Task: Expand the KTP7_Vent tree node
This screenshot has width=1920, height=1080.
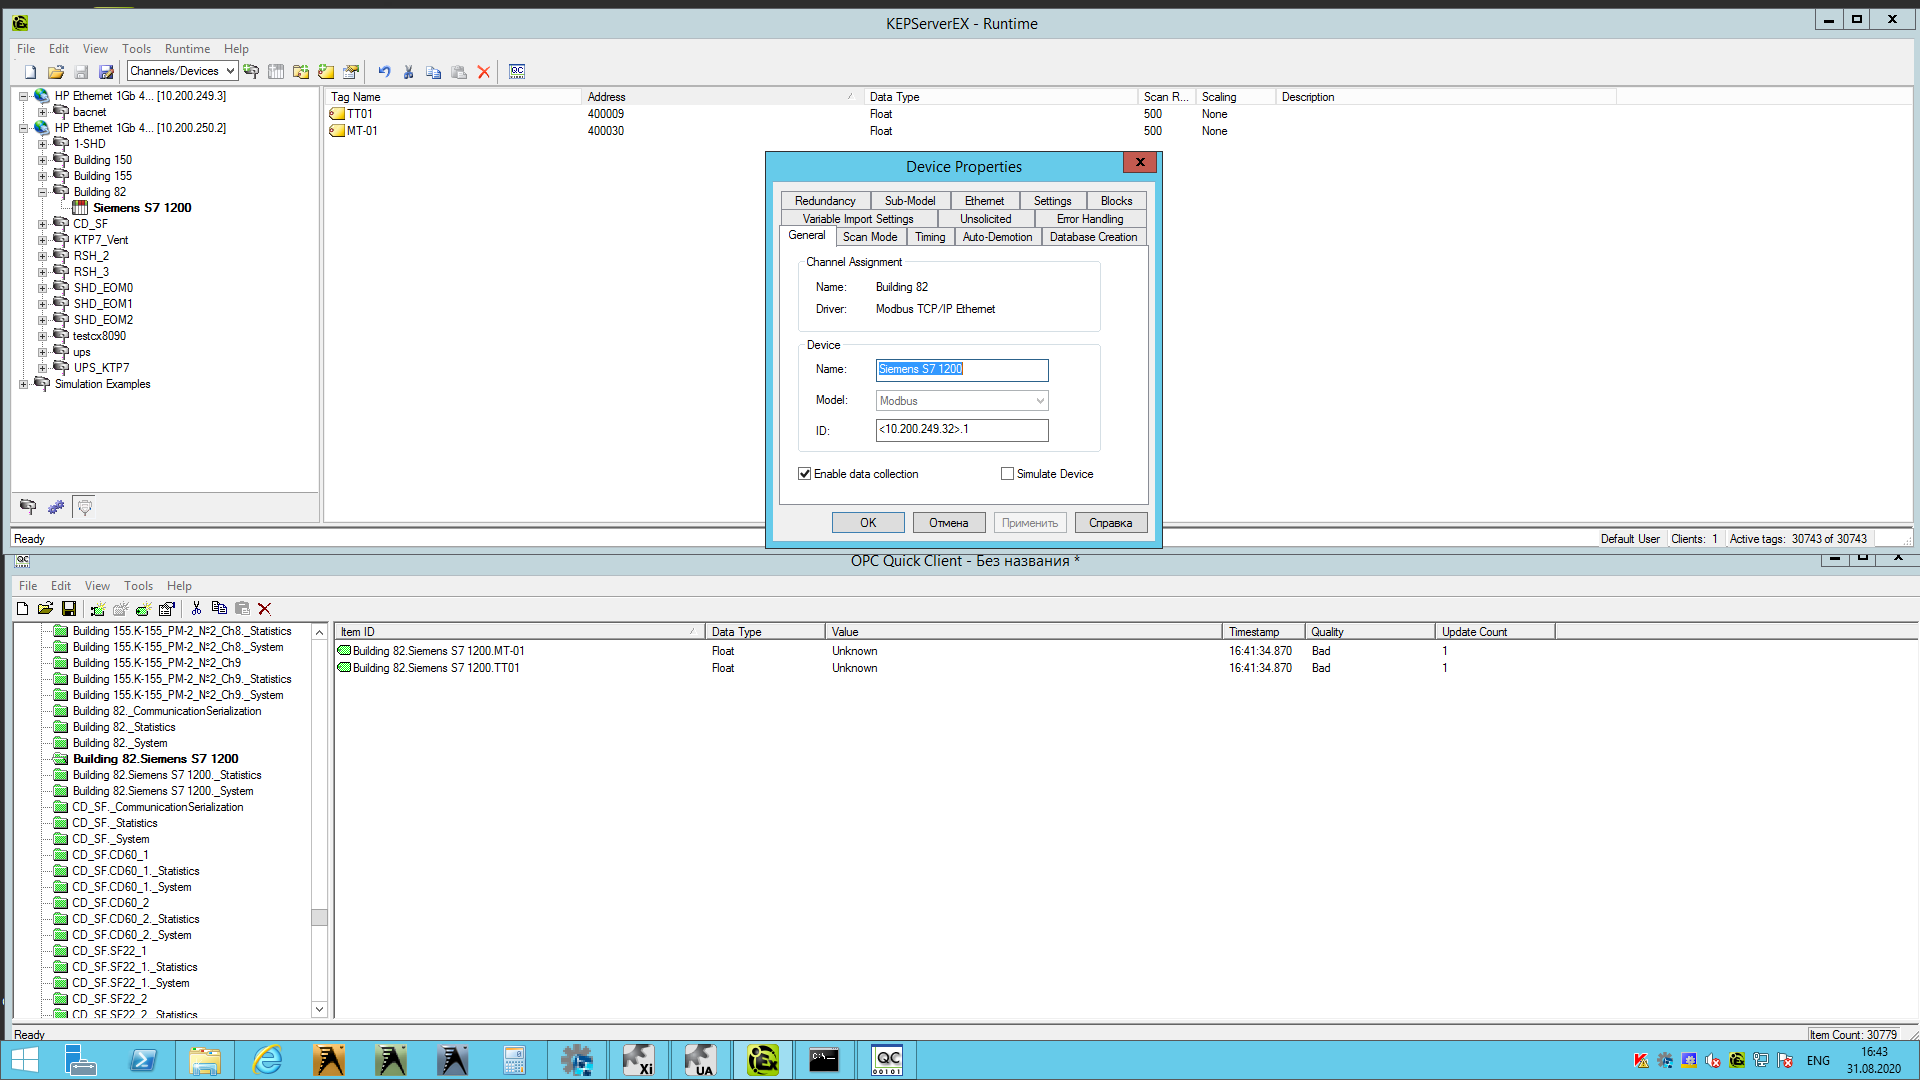Action: pos(44,240)
